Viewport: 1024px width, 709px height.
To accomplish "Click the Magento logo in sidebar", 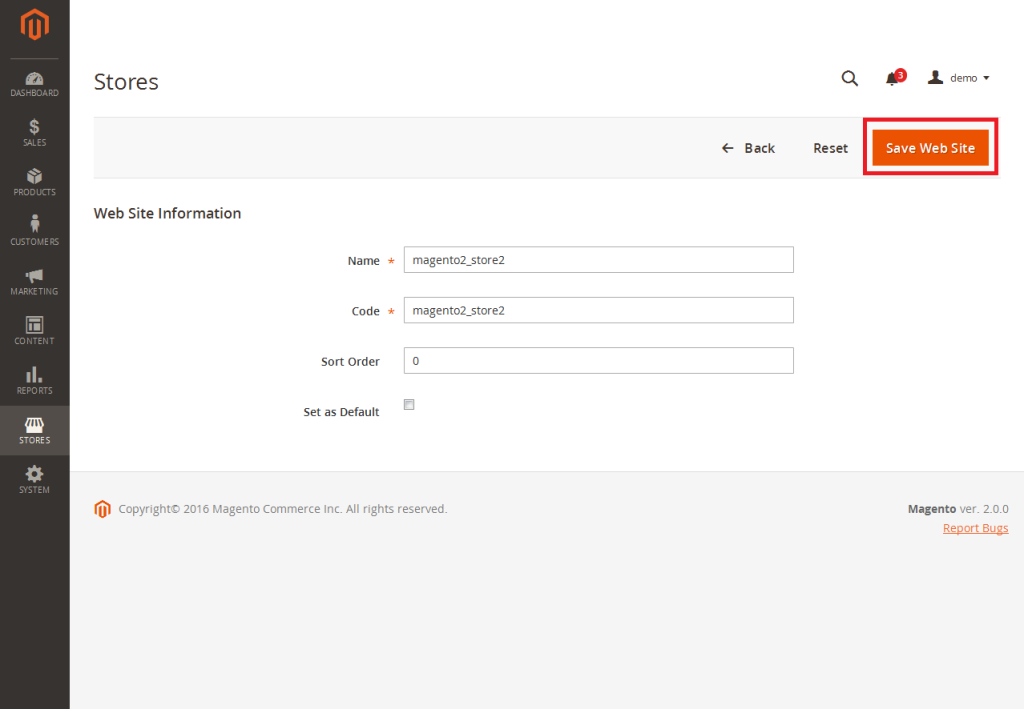I will [x=34, y=26].
